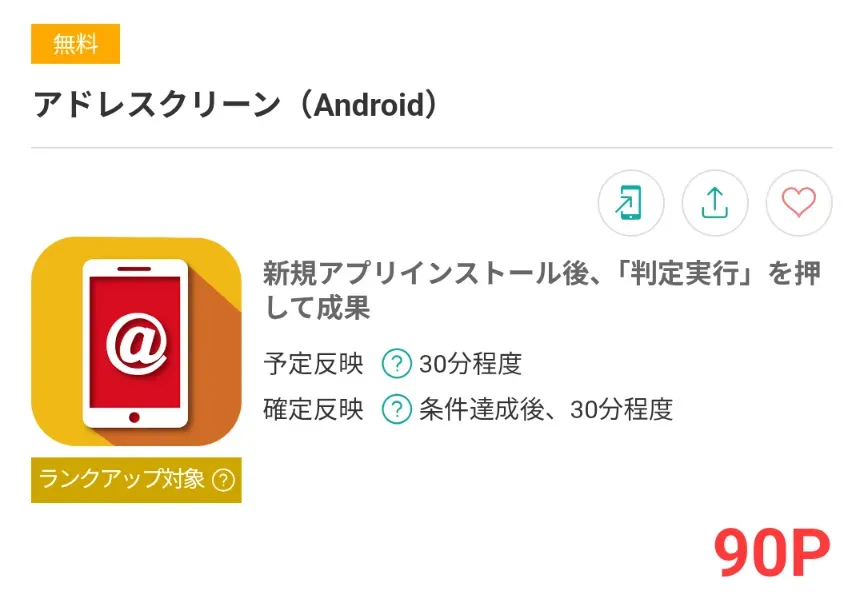Open help icon beside 予定反映

(396, 364)
